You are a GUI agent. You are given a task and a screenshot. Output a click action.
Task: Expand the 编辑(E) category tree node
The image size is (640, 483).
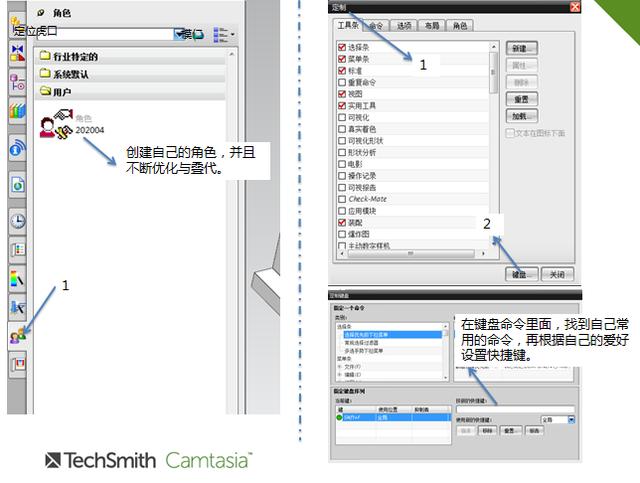pos(339,374)
